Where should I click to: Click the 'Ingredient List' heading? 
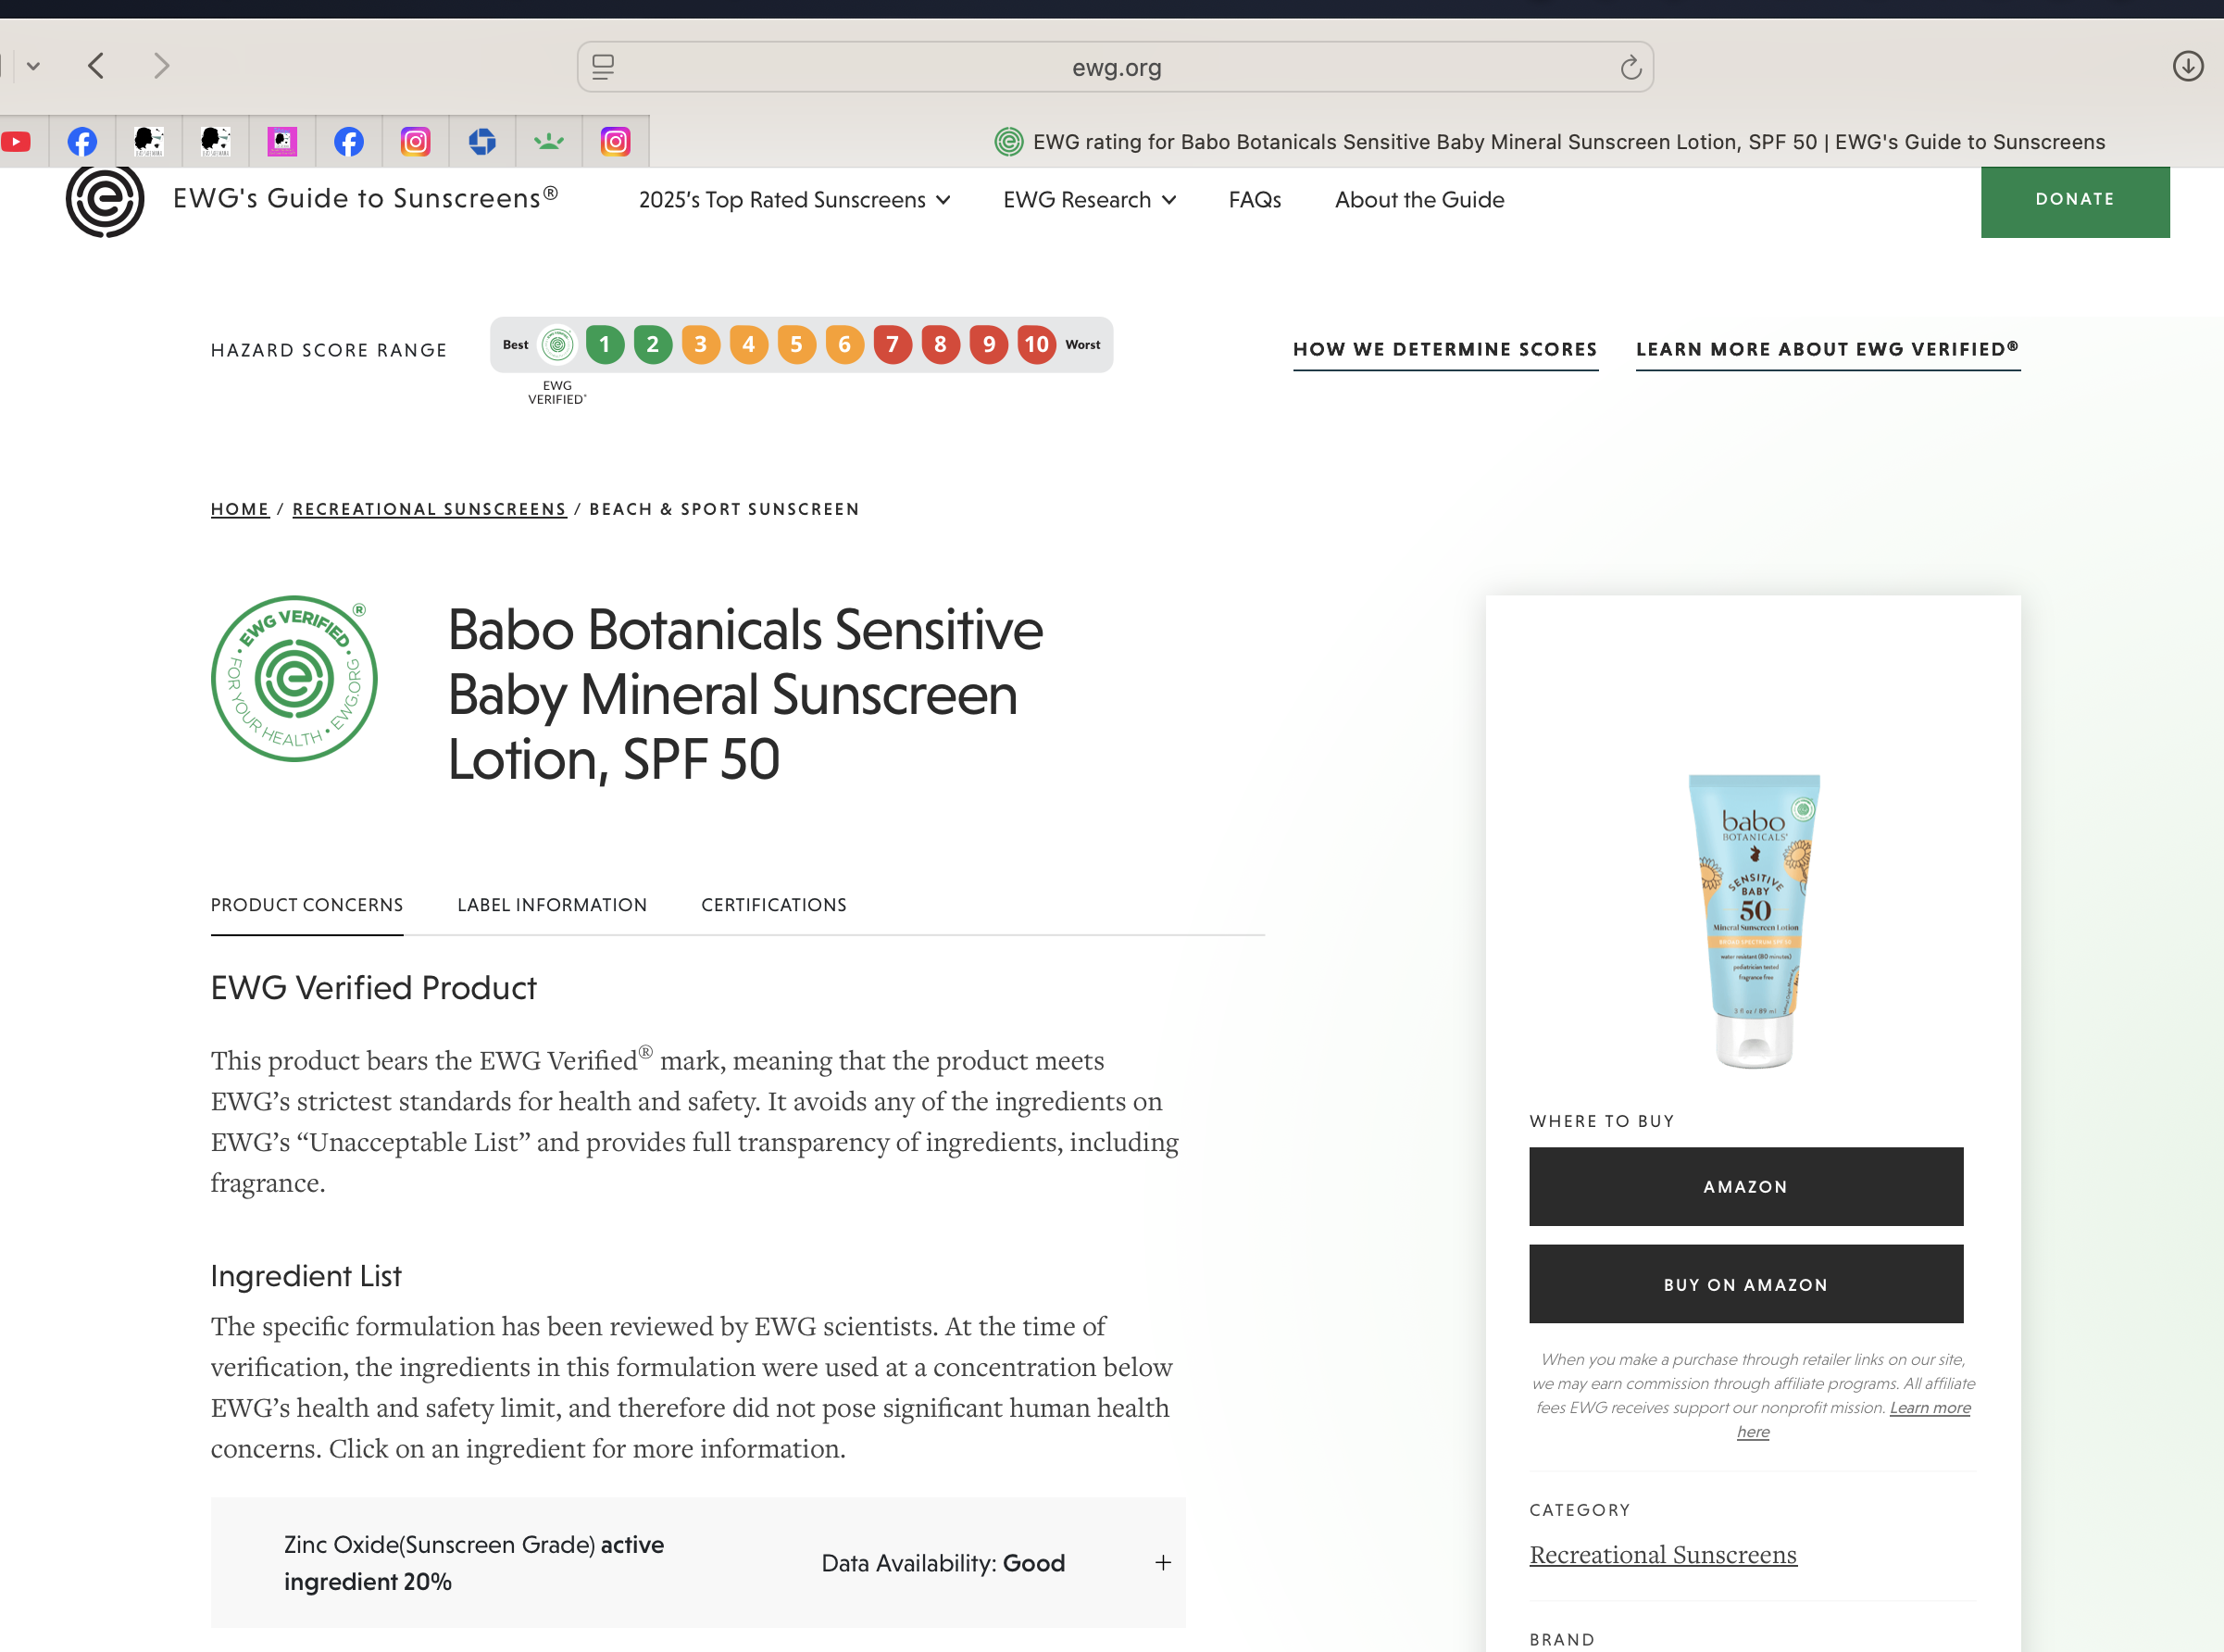point(306,1276)
